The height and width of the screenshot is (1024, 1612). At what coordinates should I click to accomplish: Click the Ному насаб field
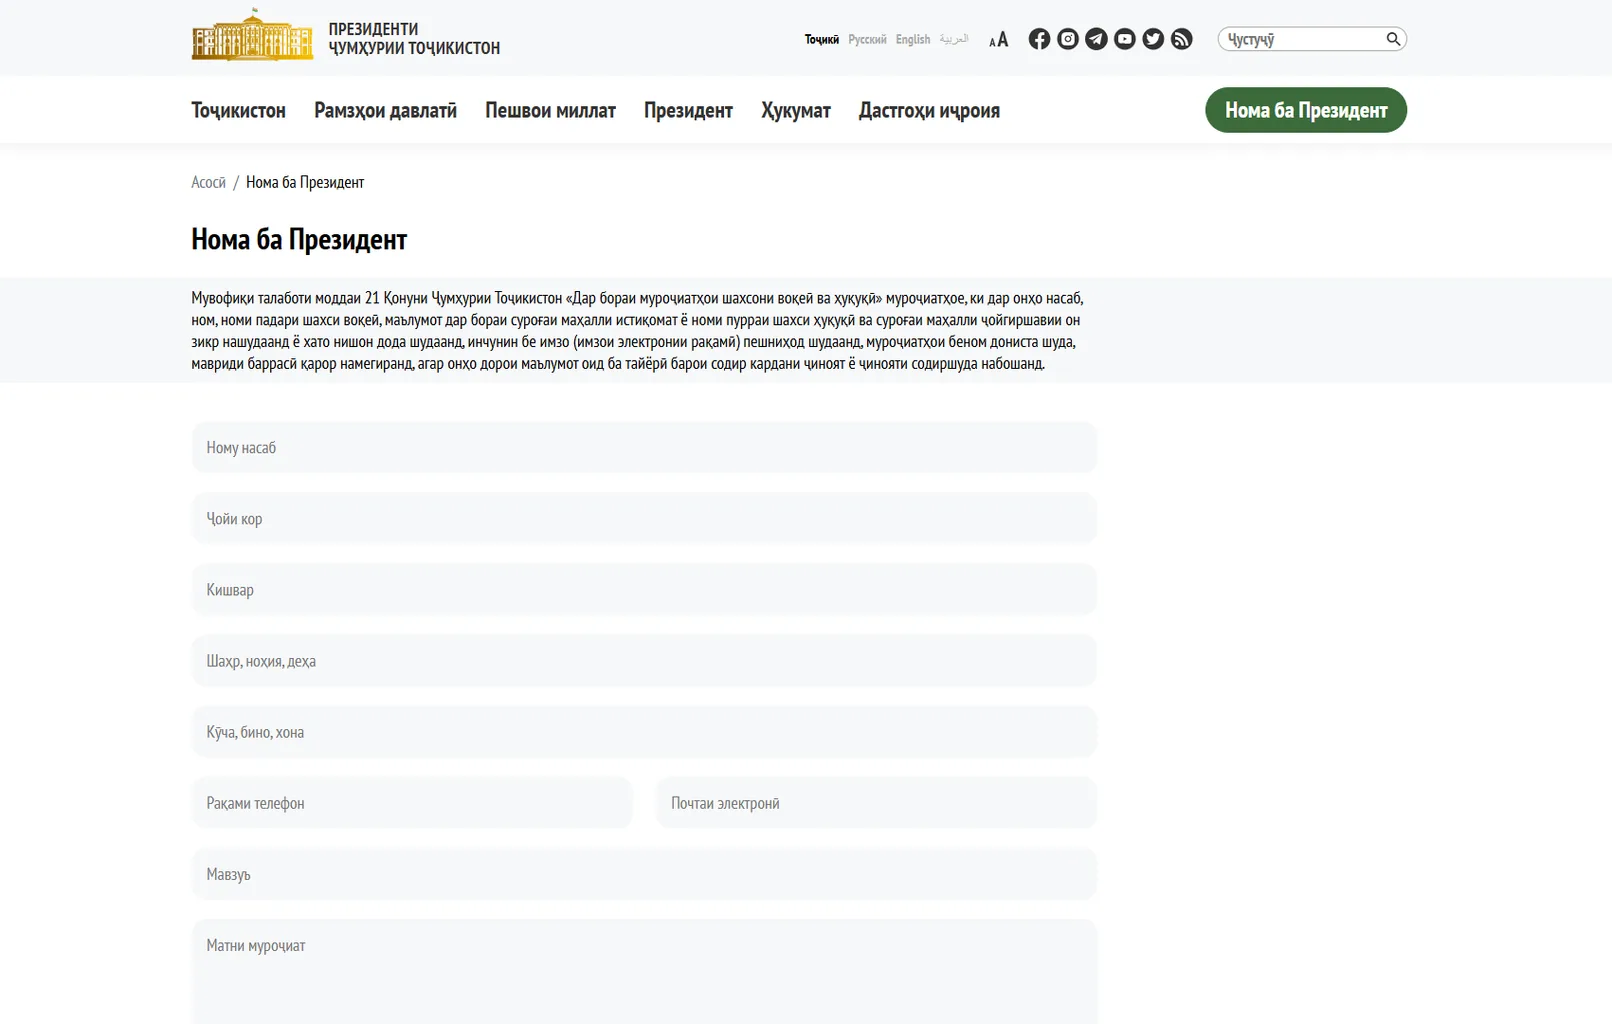(x=644, y=447)
